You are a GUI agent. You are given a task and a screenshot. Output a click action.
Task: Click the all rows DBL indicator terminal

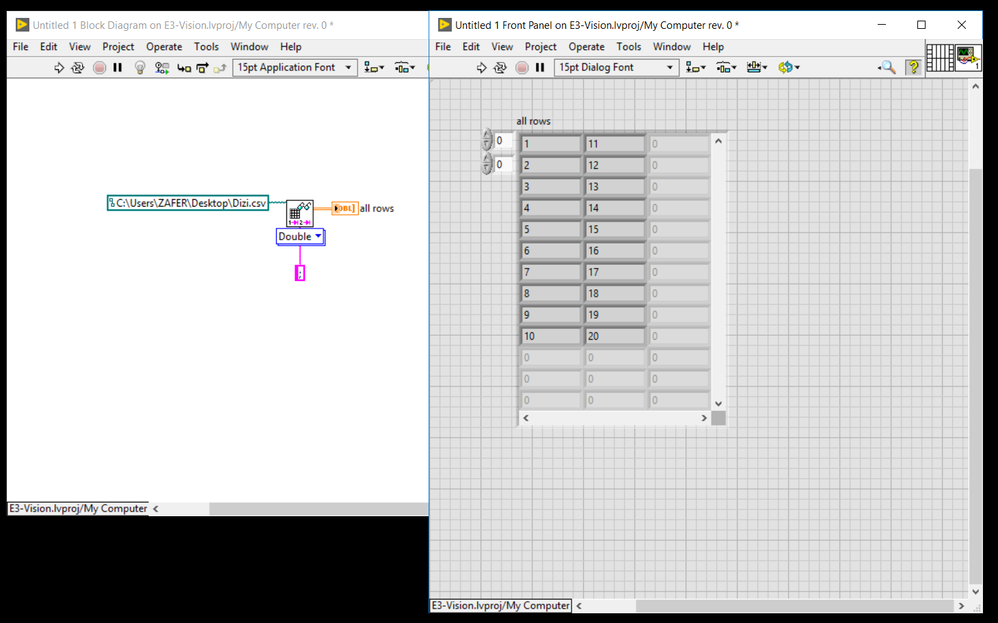(344, 208)
